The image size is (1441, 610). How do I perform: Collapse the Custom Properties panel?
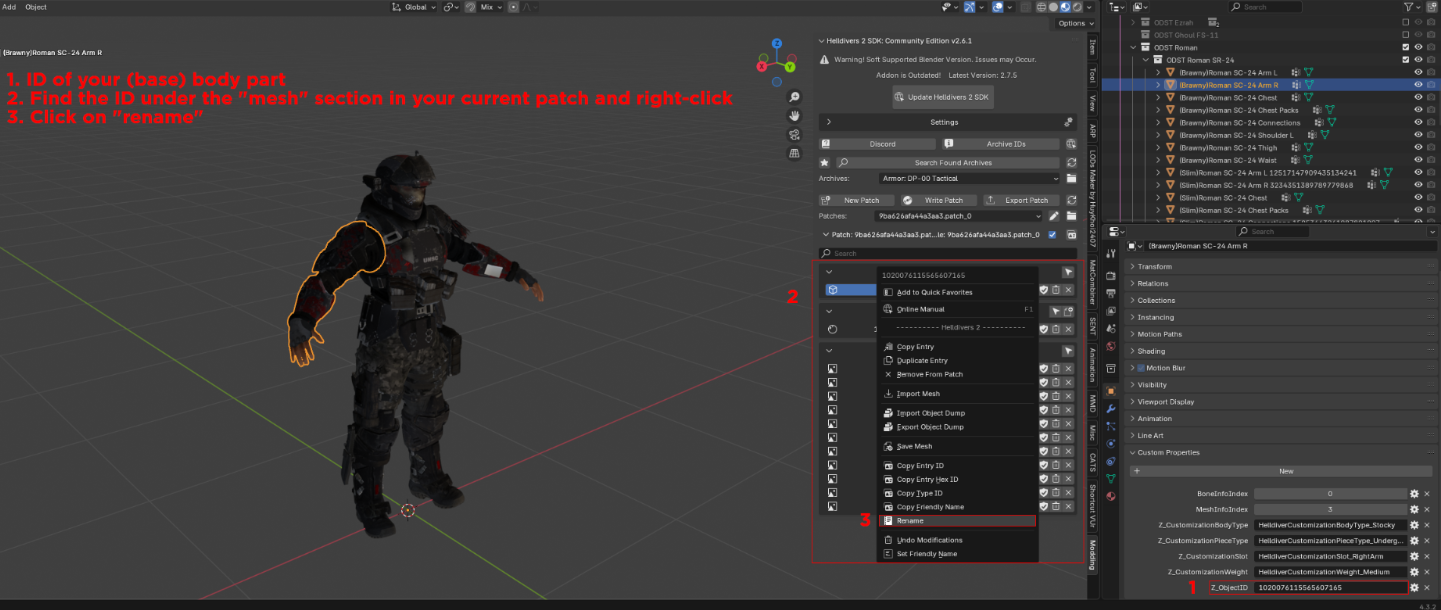point(1280,453)
